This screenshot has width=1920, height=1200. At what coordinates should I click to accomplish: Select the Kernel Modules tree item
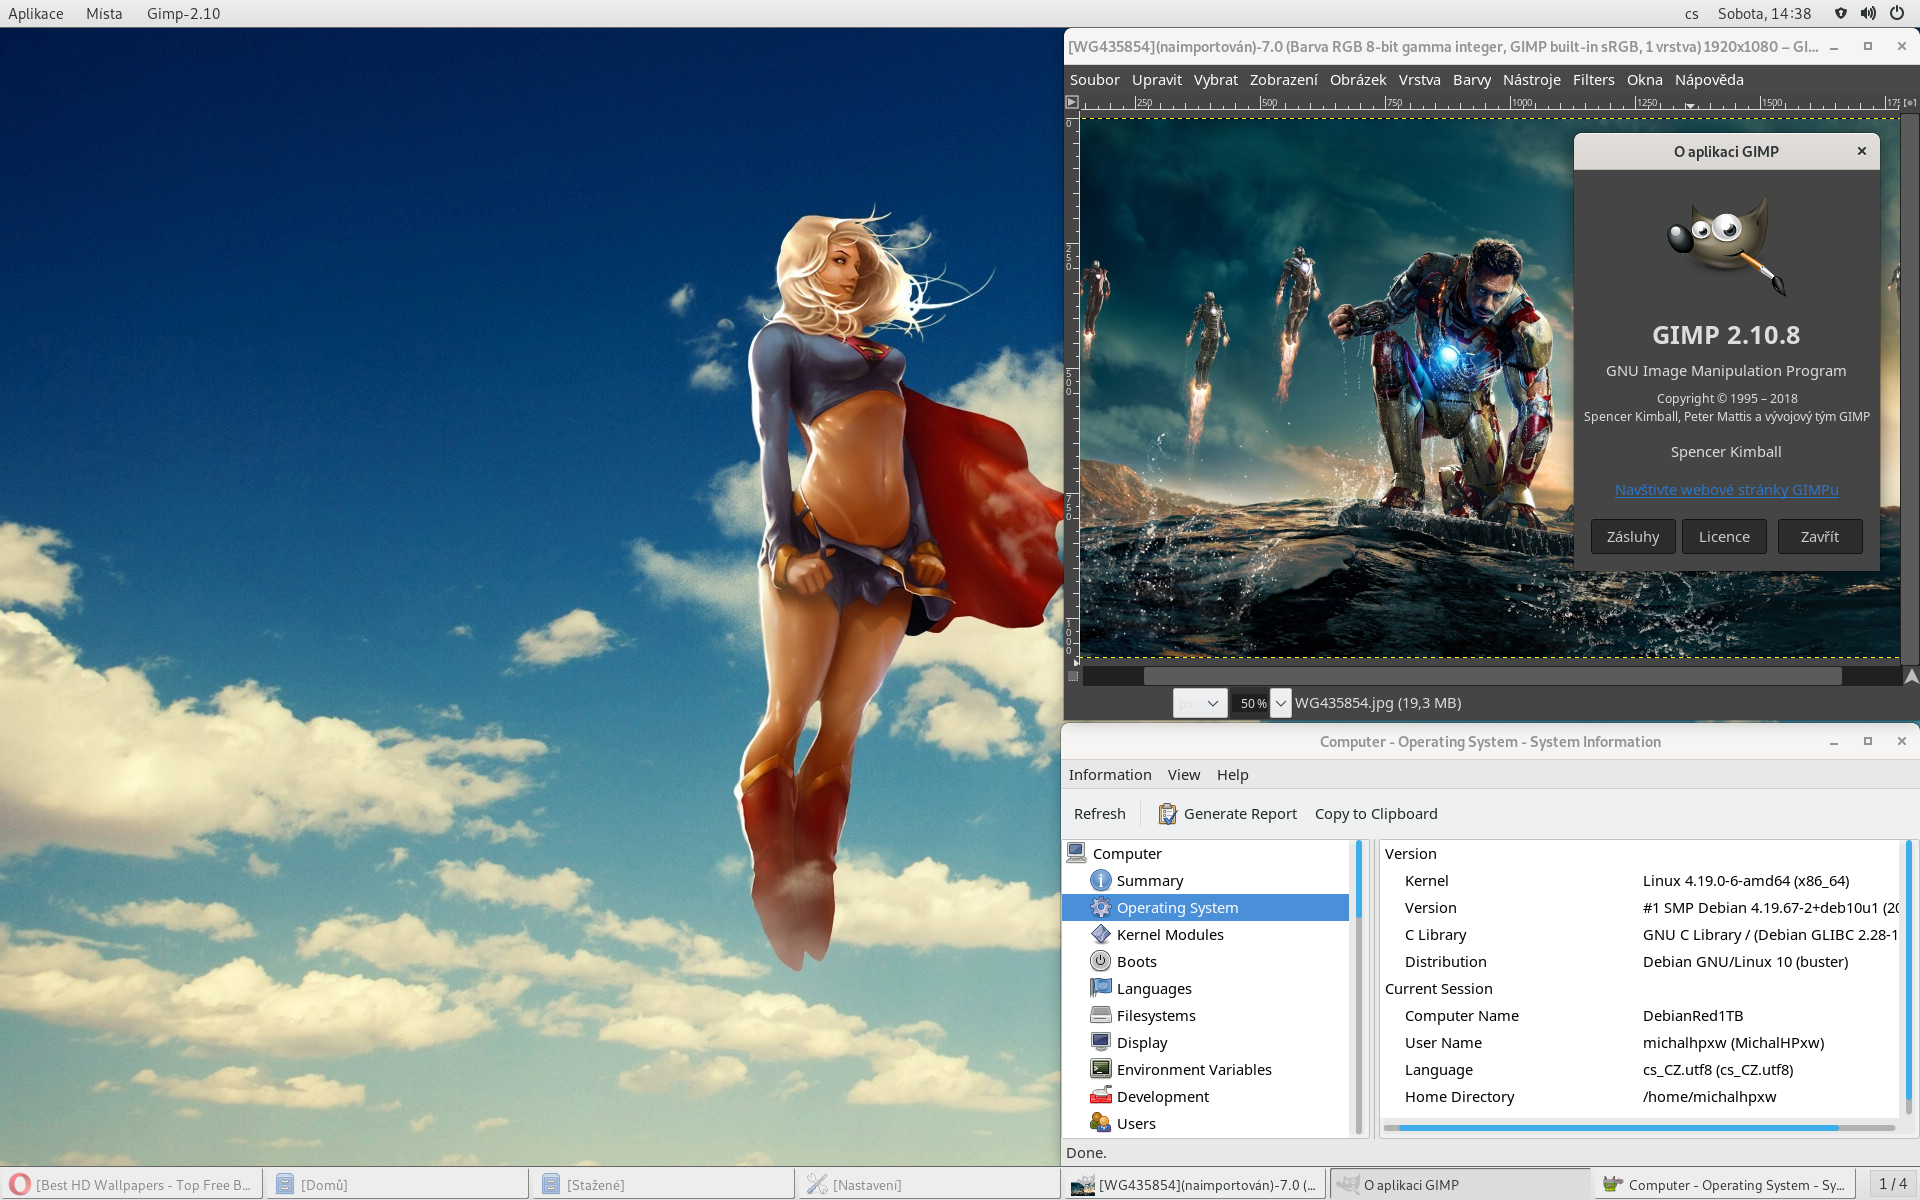click(x=1169, y=934)
